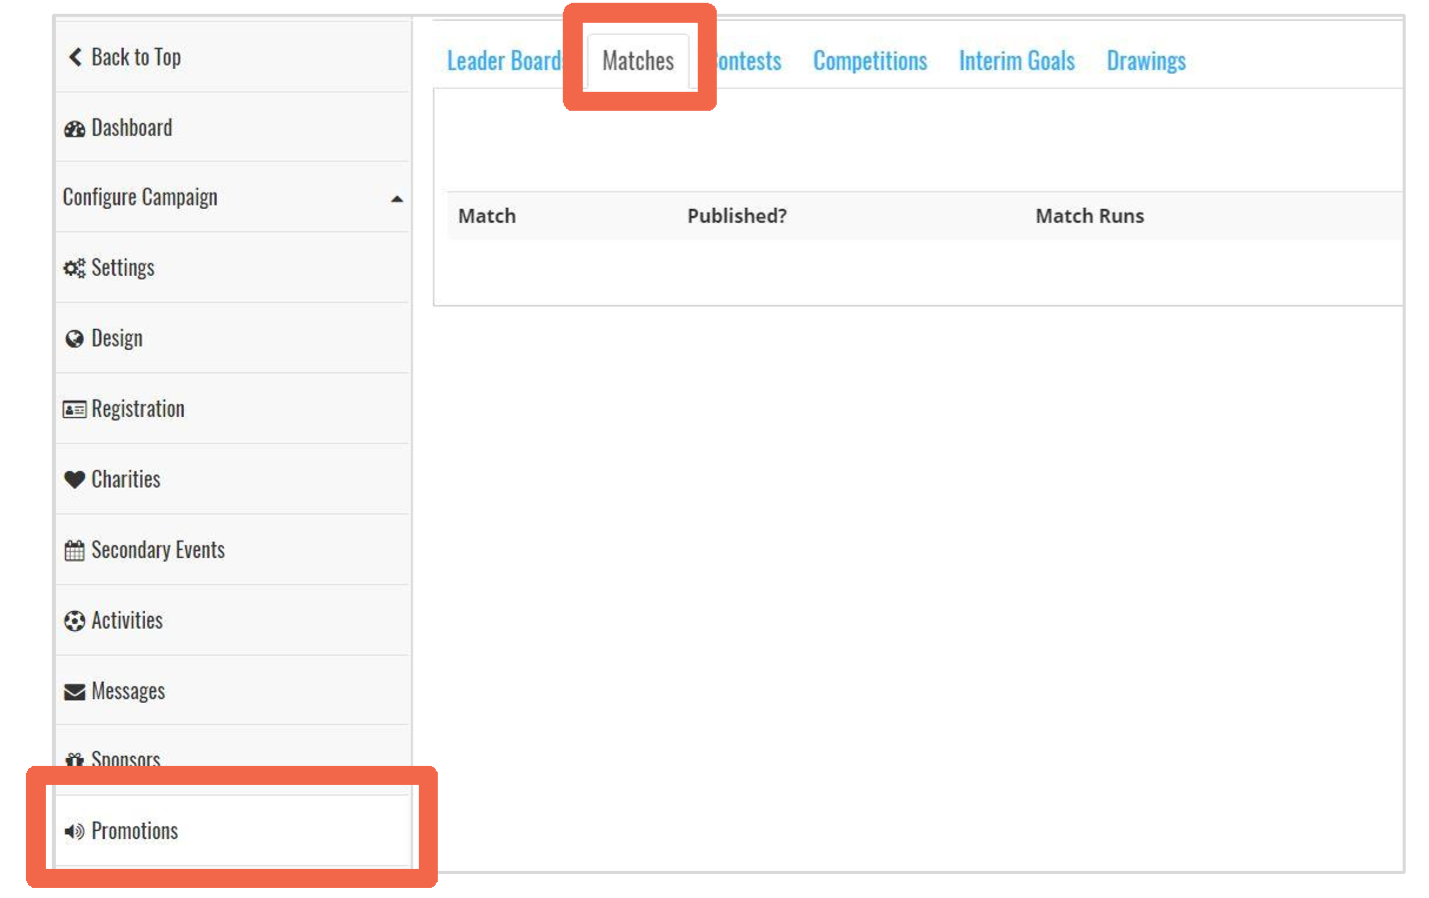Switch to the Matches tab
Screen dimensions: 1429x898
point(637,60)
